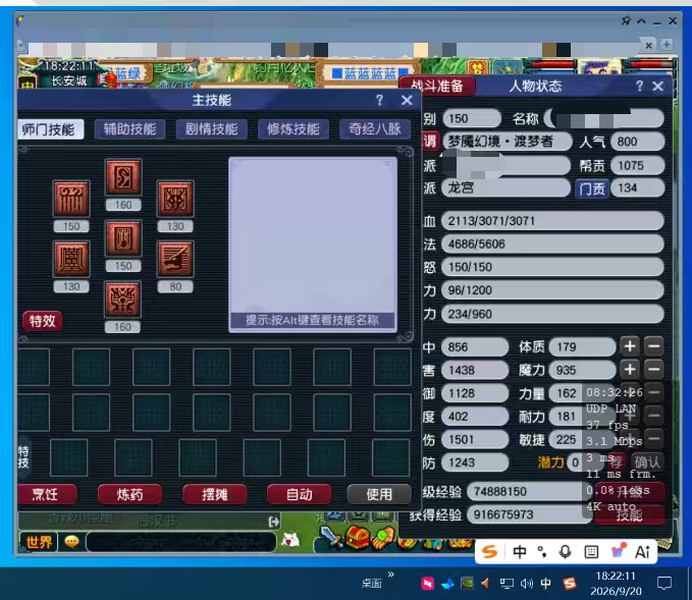The height and width of the screenshot is (600, 692).
Task: Select the level 80 skill icon
Action: pyautogui.click(x=175, y=259)
